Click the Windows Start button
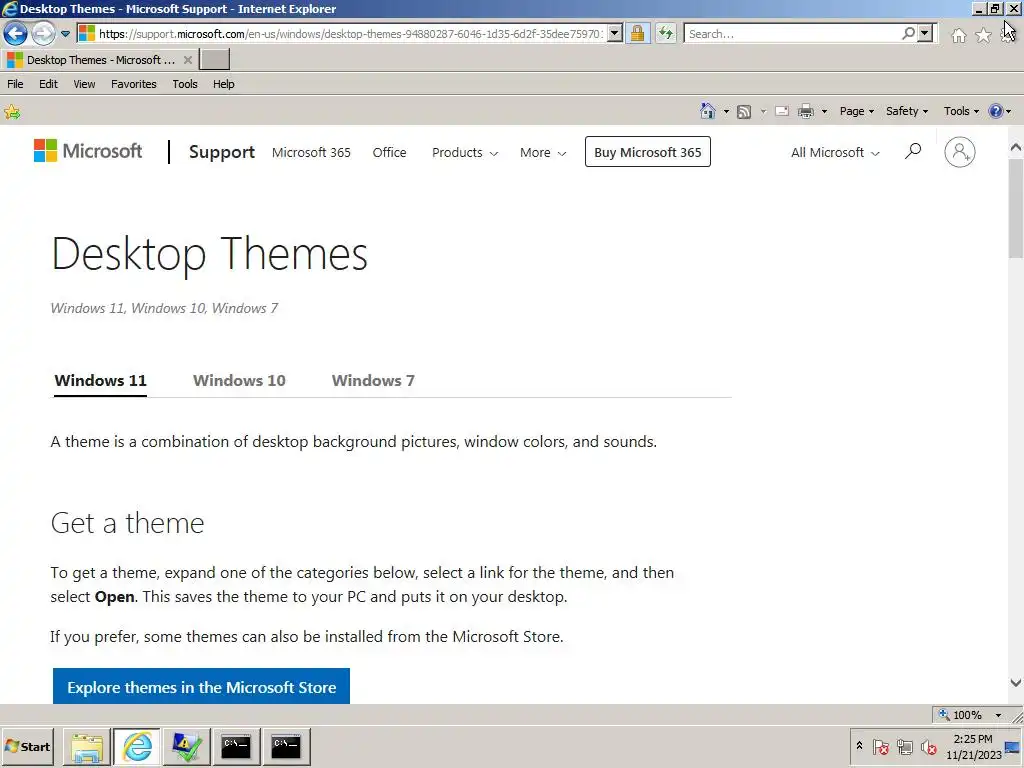This screenshot has width=1024, height=768. click(28, 746)
